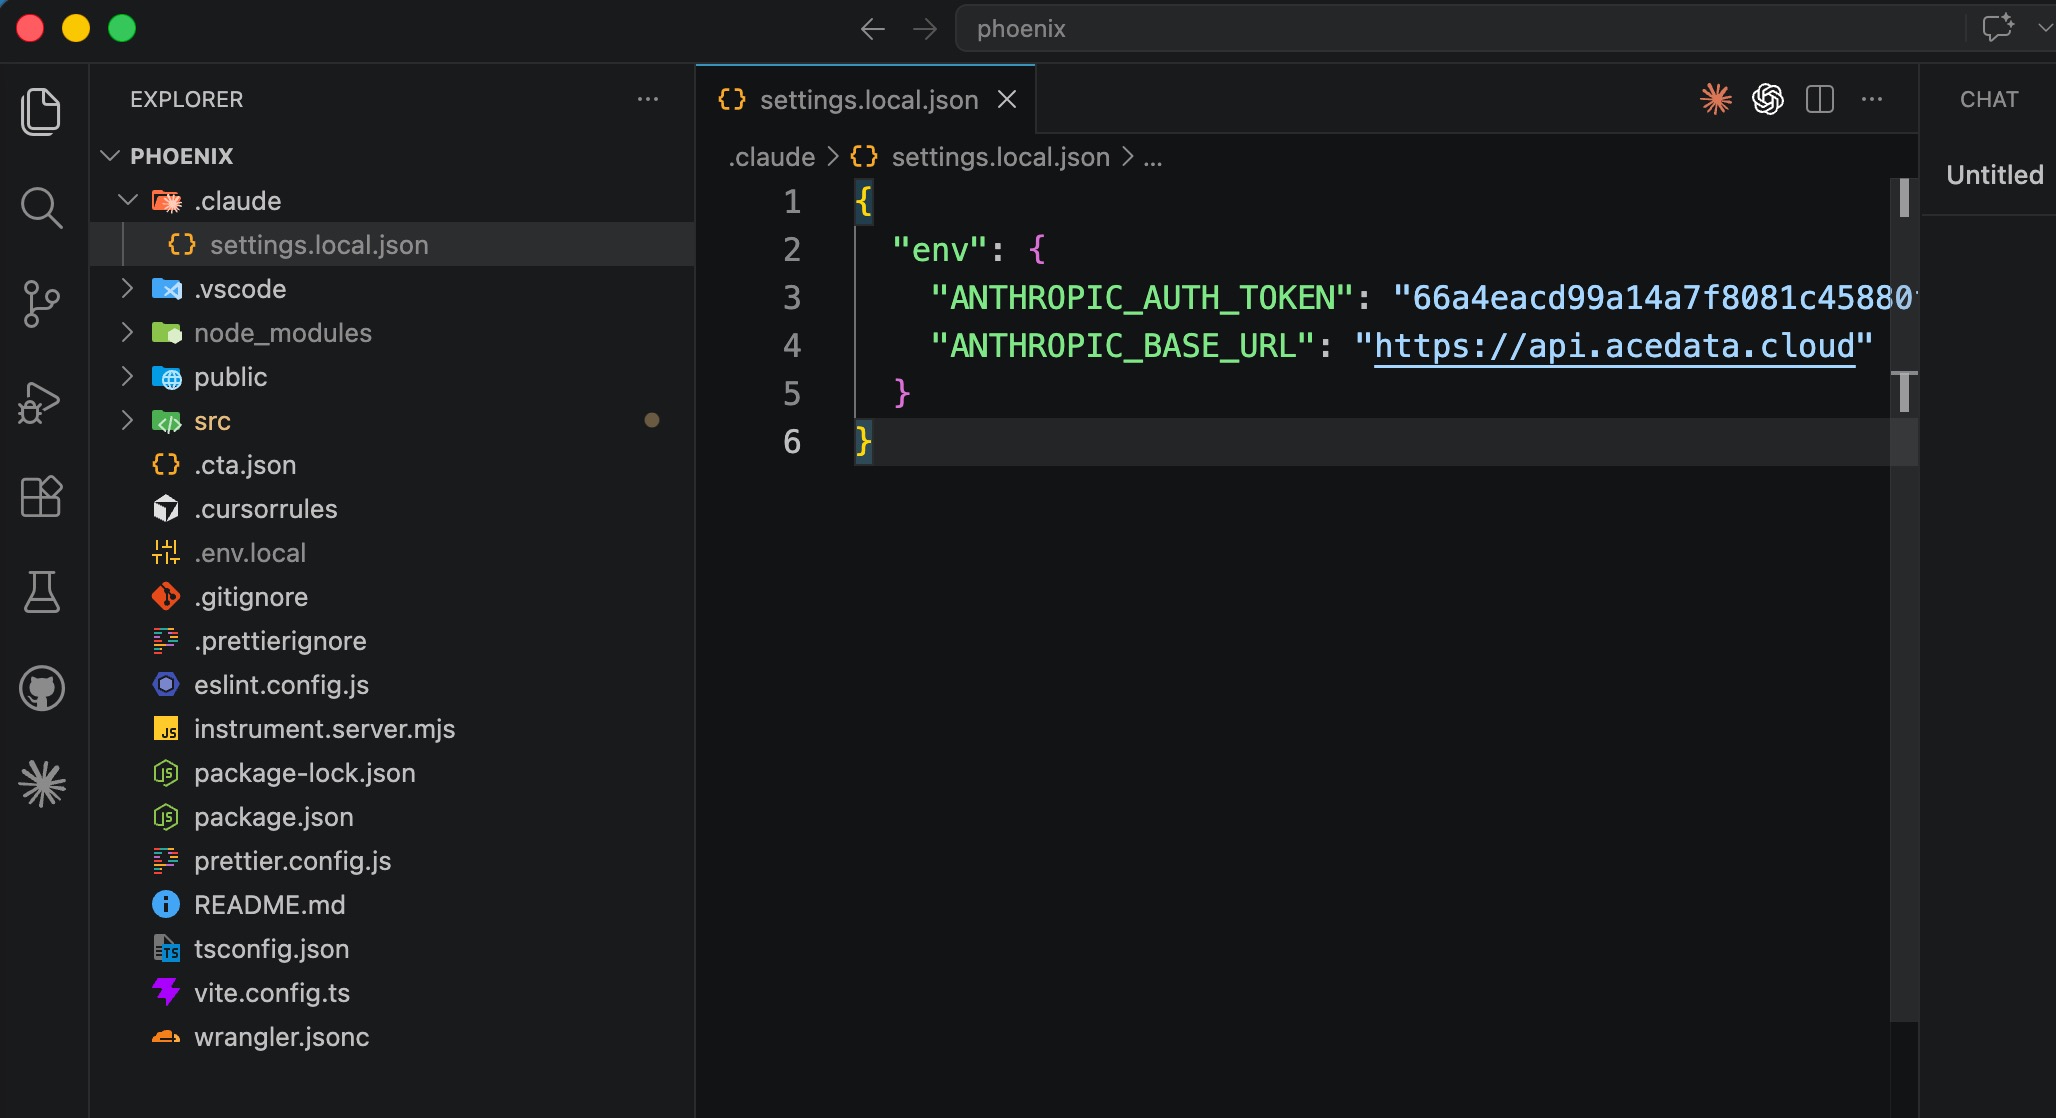The image size is (2056, 1118).
Task: Click the Claude starburst icon in editor toolbar
Action: click(1716, 99)
